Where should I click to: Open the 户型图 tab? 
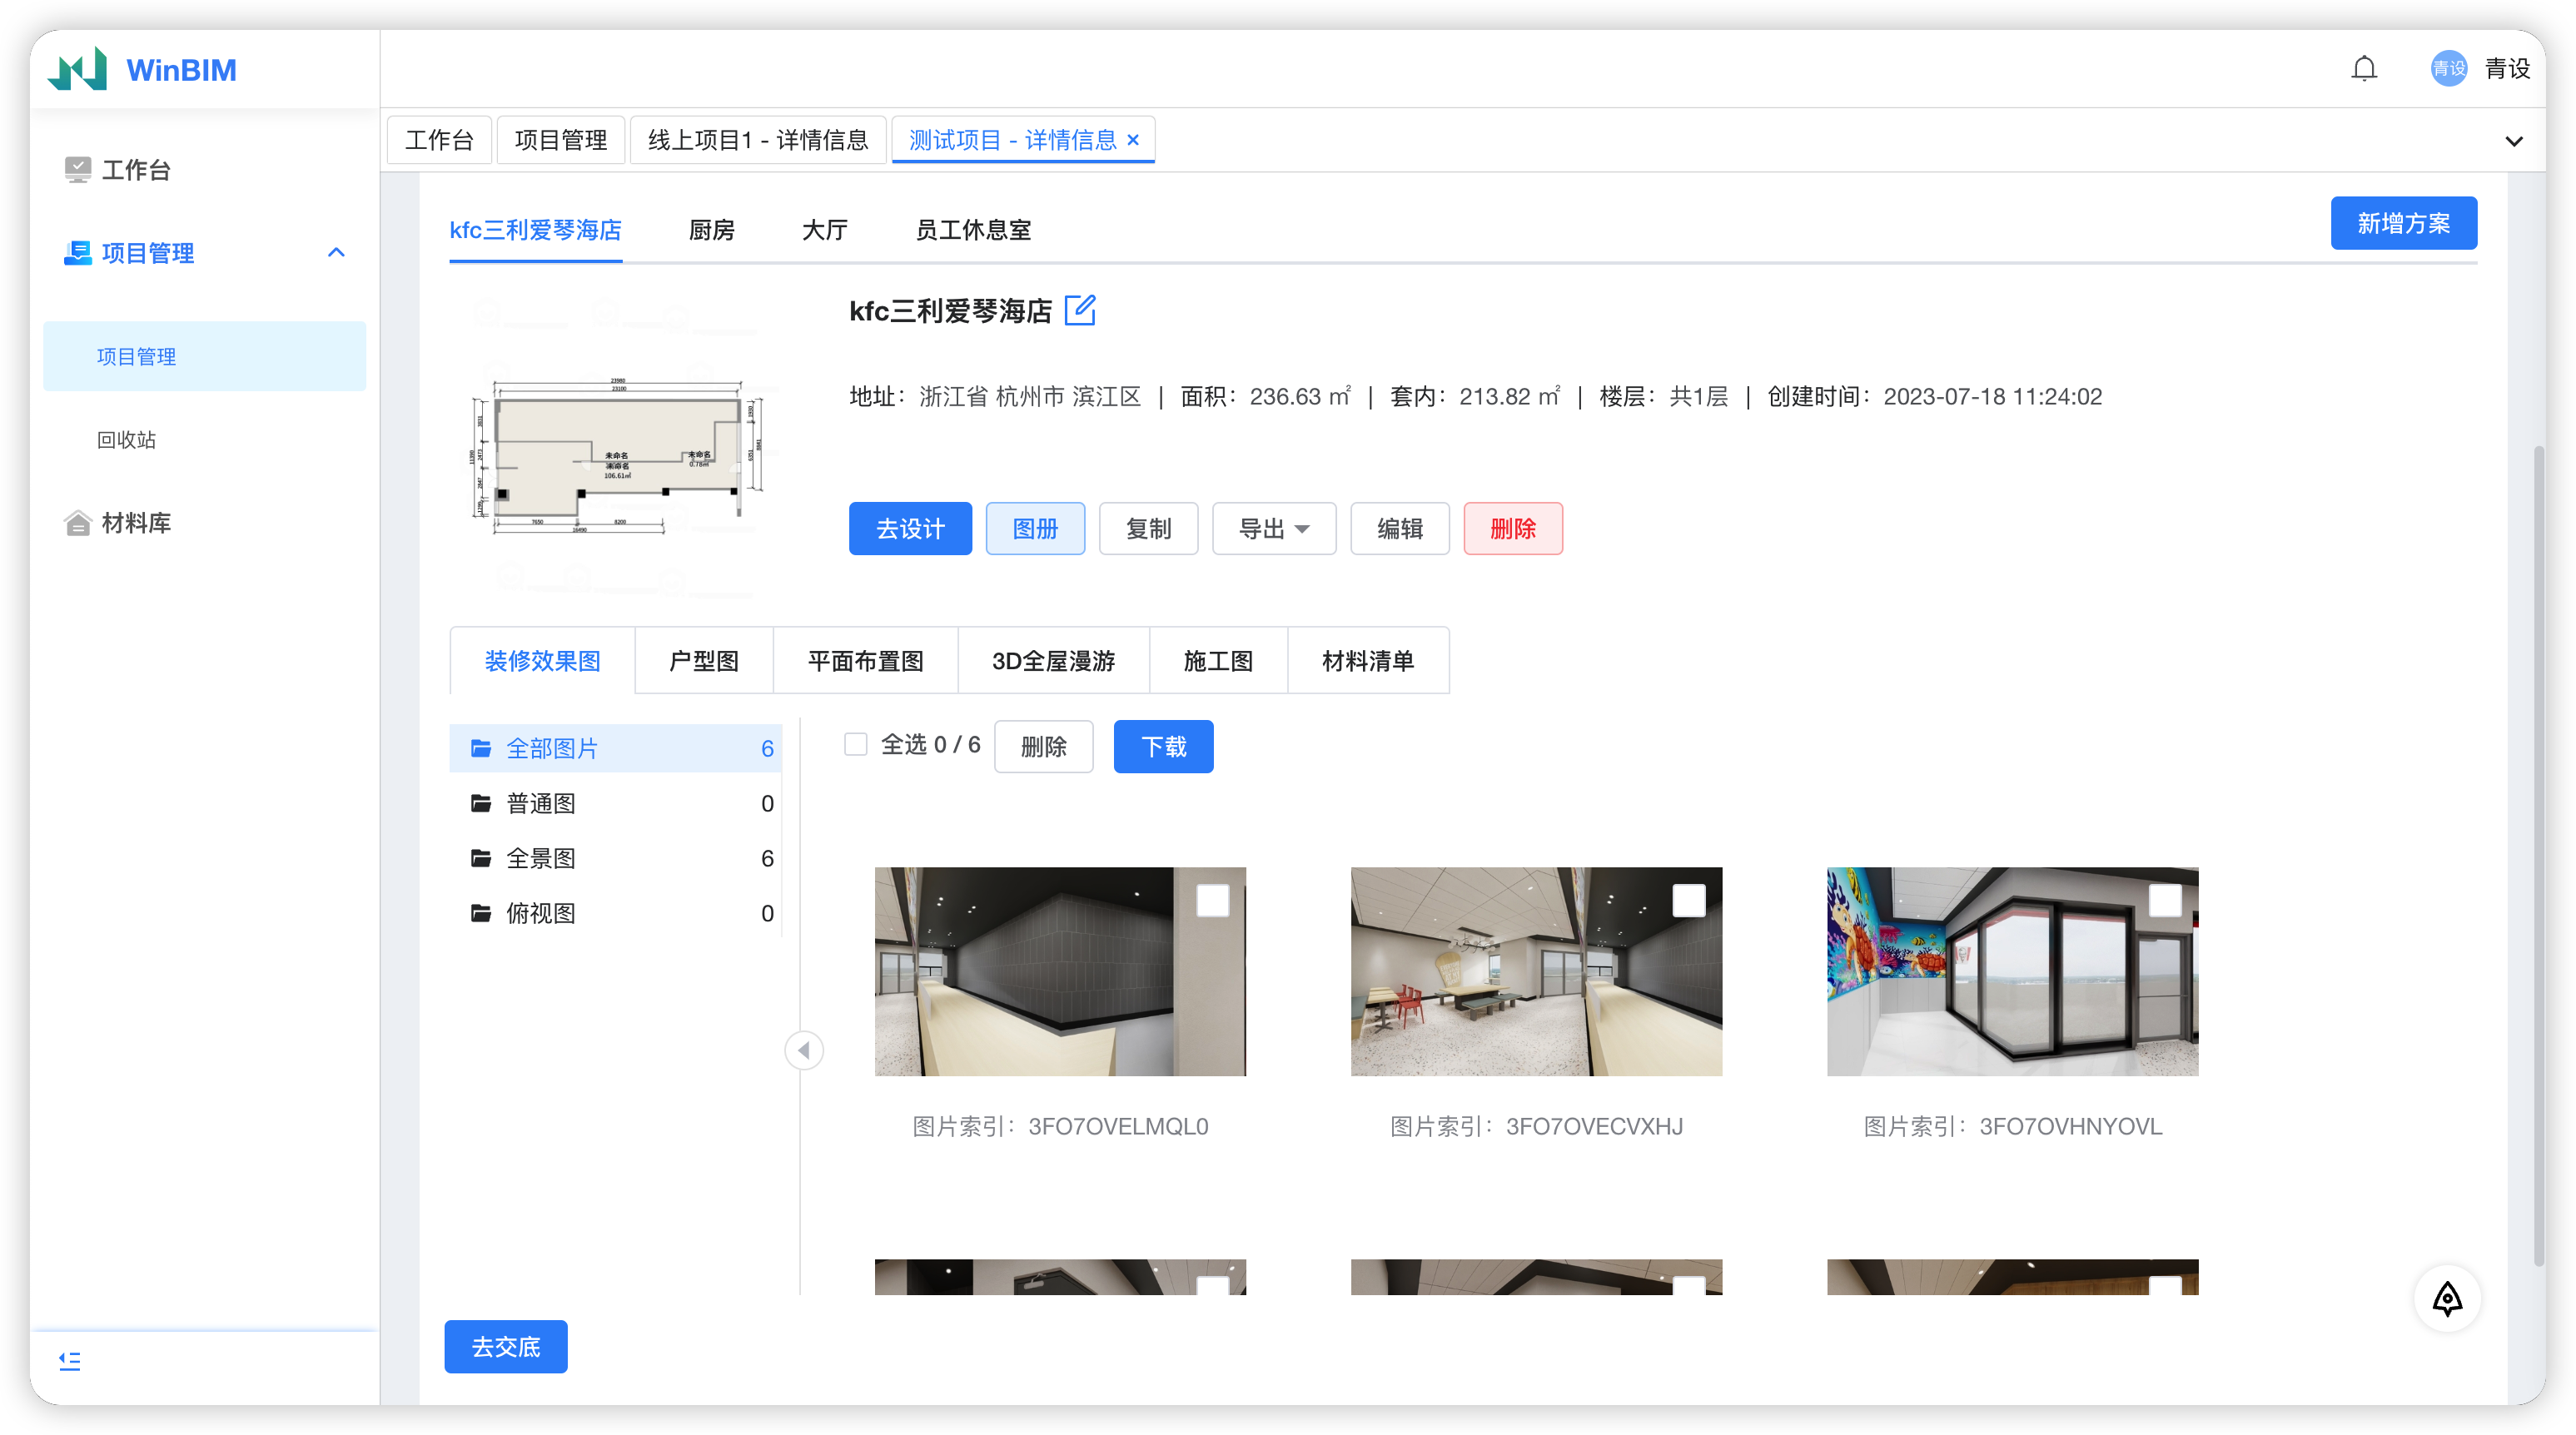tap(703, 660)
